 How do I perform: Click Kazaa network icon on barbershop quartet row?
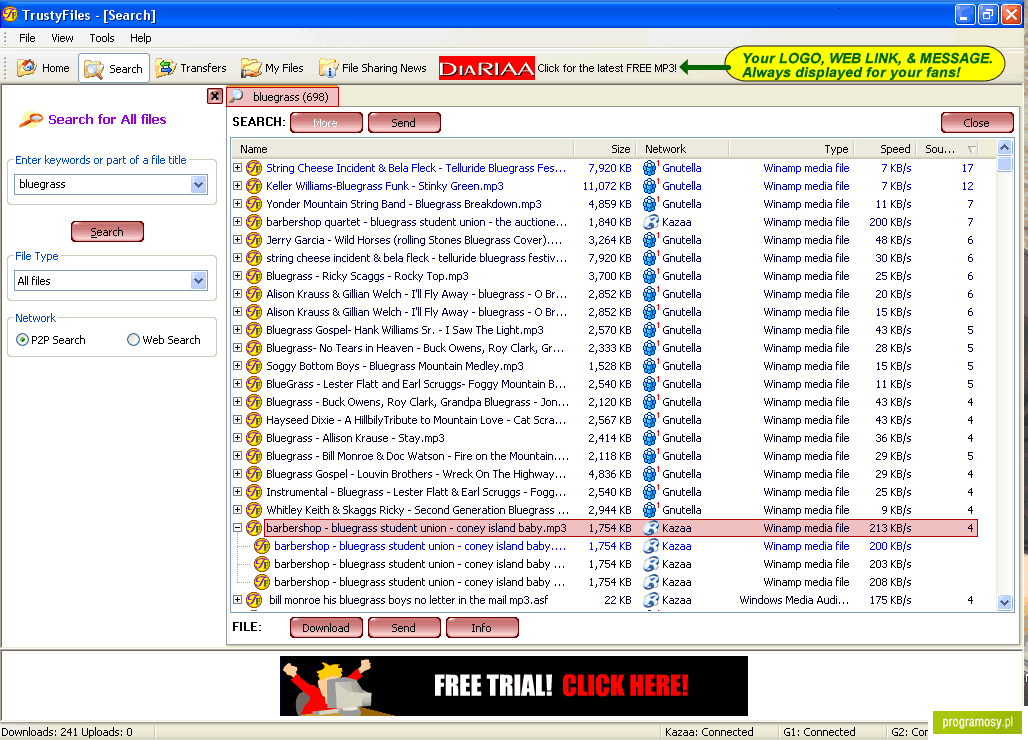pyautogui.click(x=650, y=222)
